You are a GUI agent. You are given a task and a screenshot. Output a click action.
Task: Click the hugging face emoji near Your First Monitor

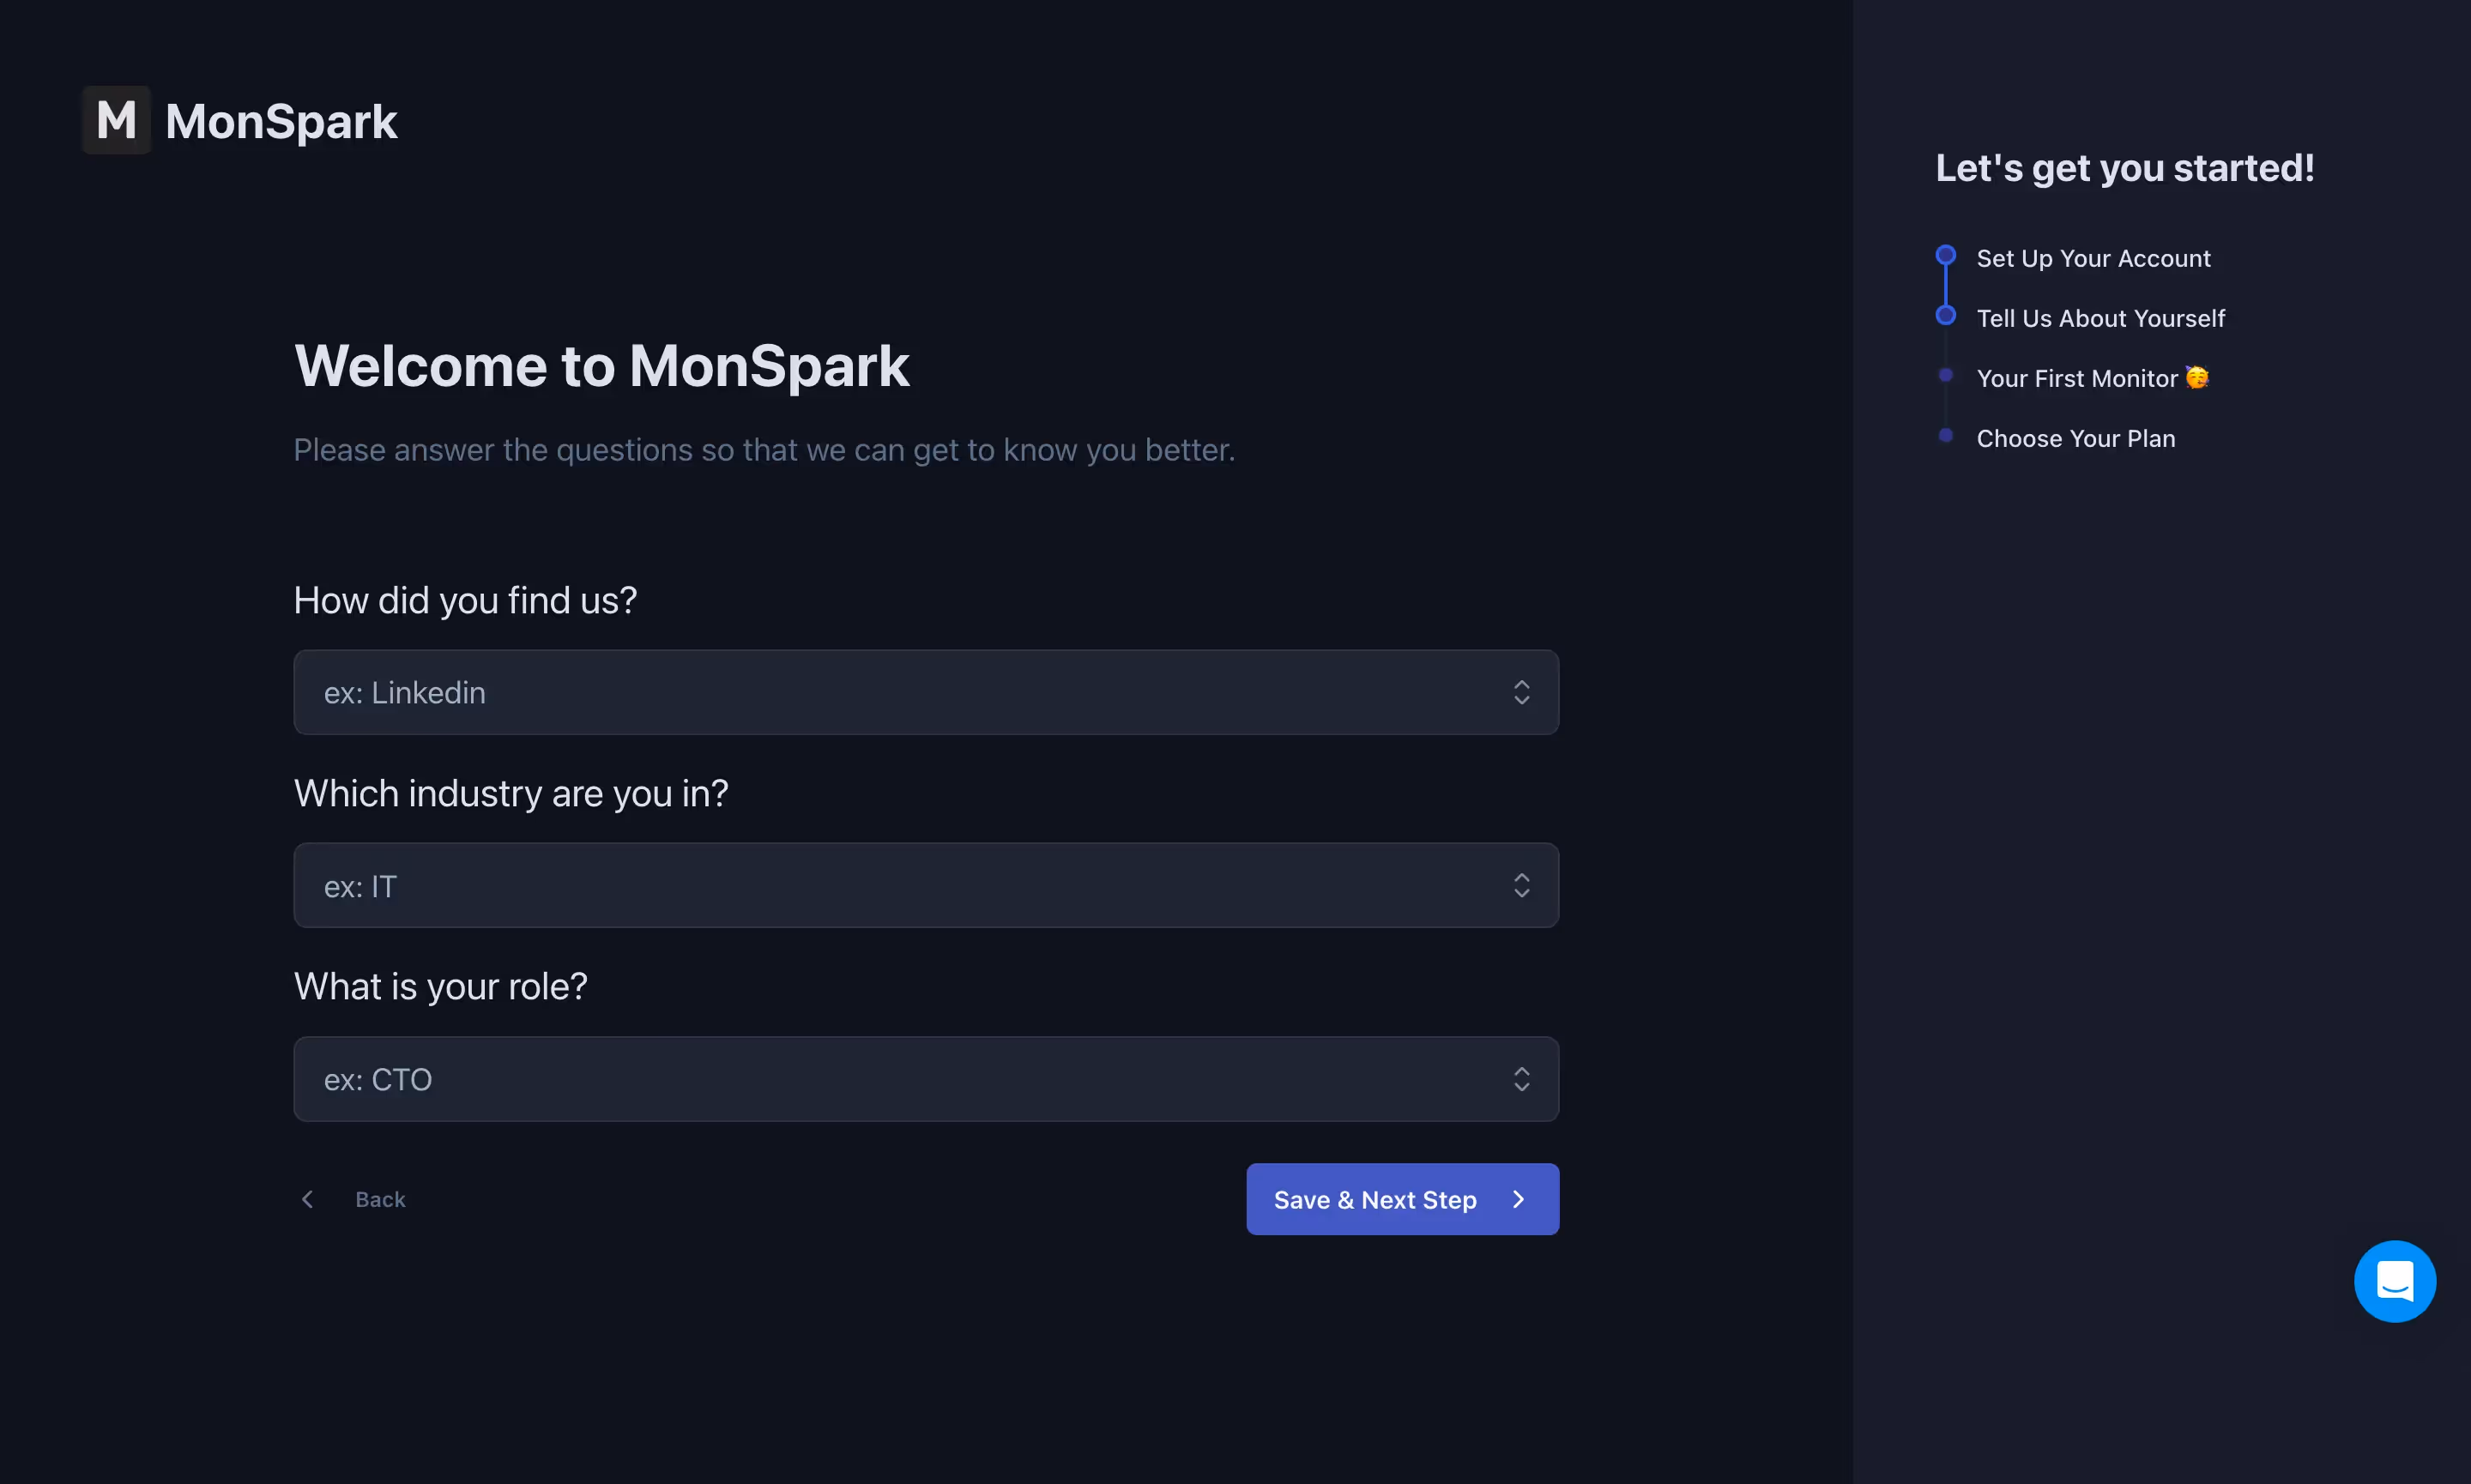pyautogui.click(x=2196, y=377)
